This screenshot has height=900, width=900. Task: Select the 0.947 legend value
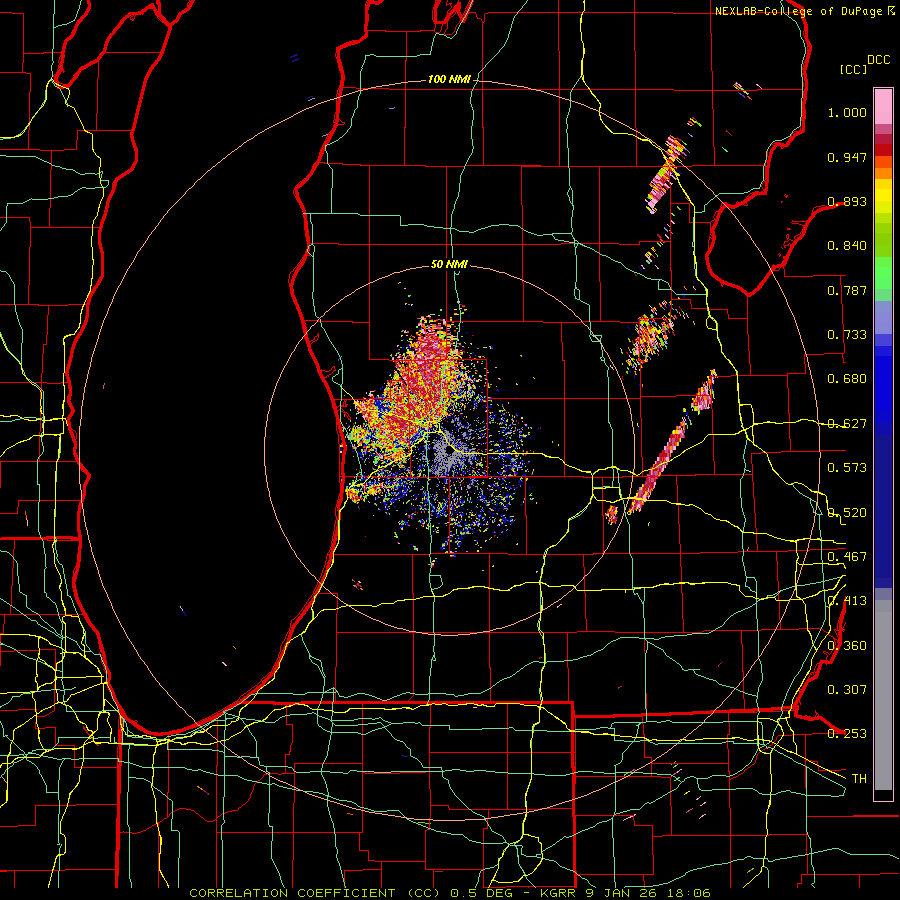(x=847, y=157)
